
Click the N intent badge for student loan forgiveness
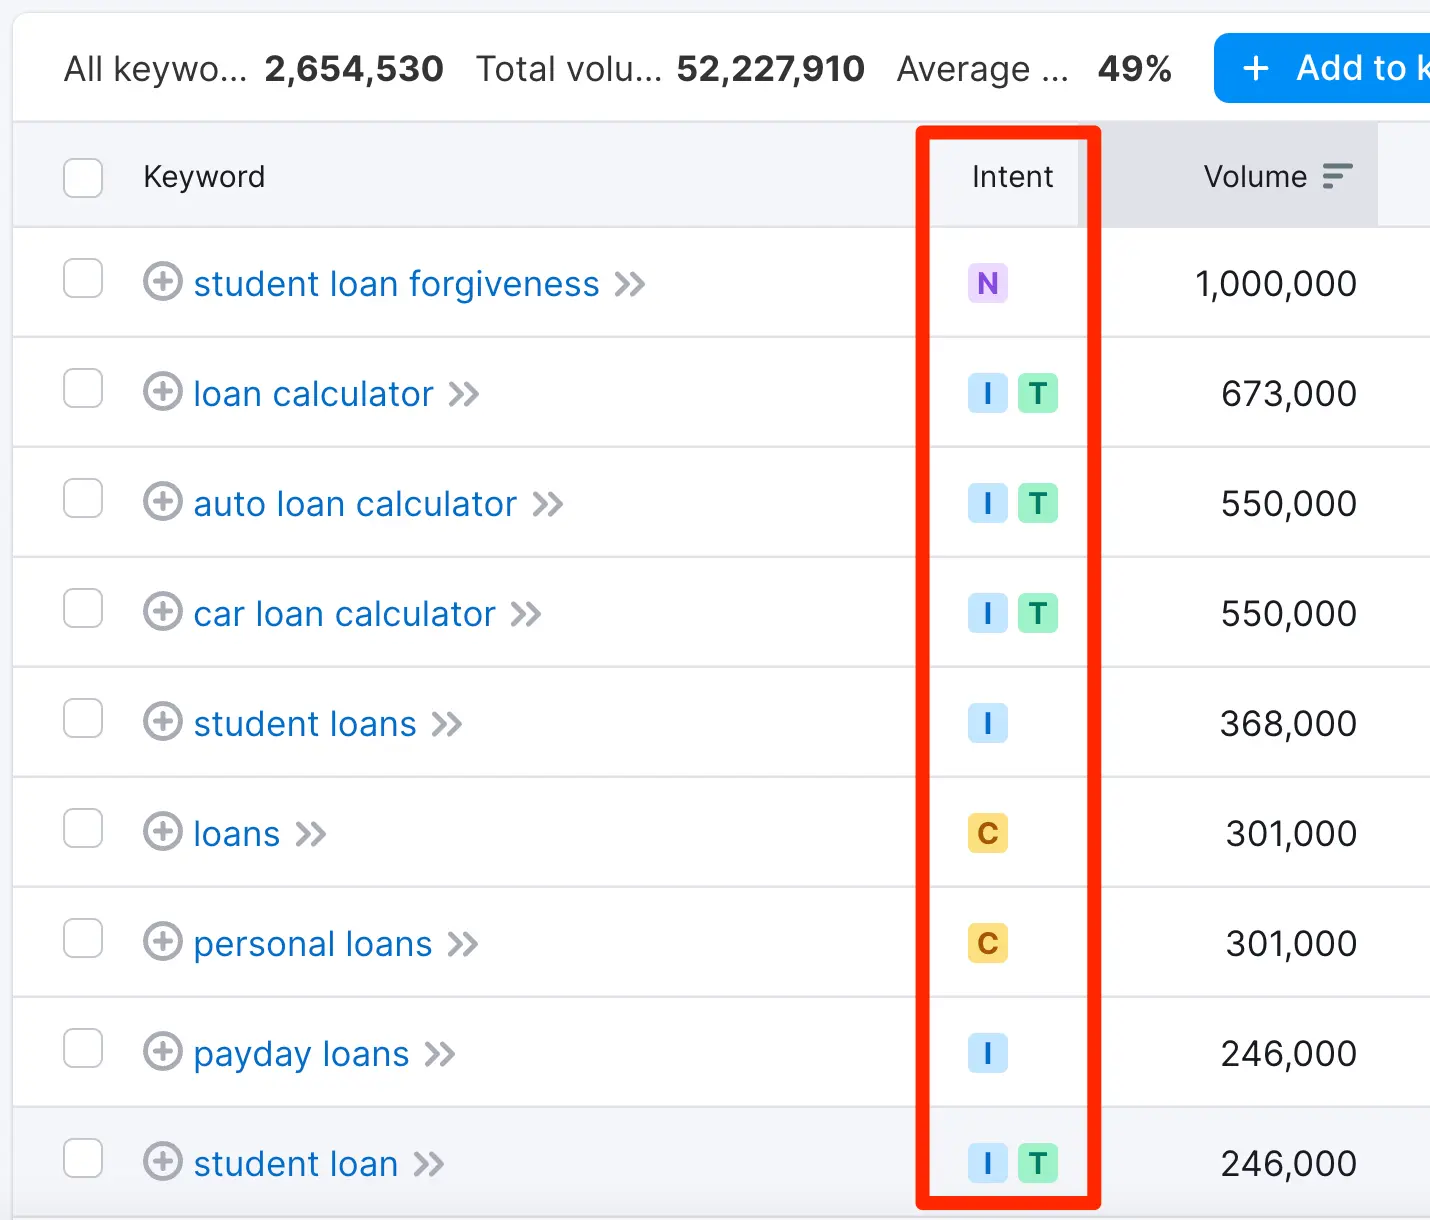987,284
